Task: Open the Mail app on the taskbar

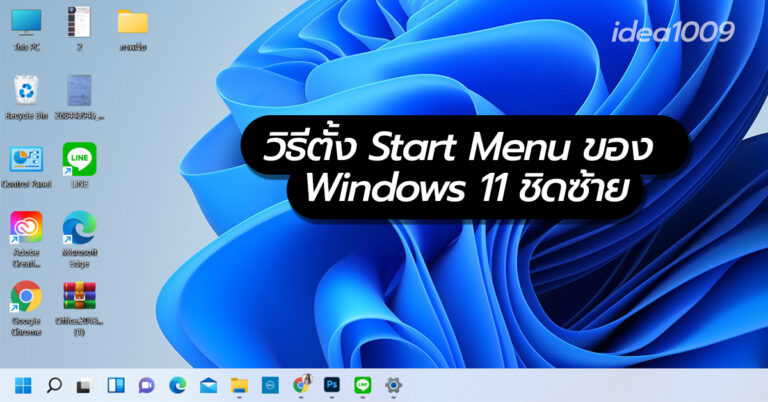Action: point(208,384)
